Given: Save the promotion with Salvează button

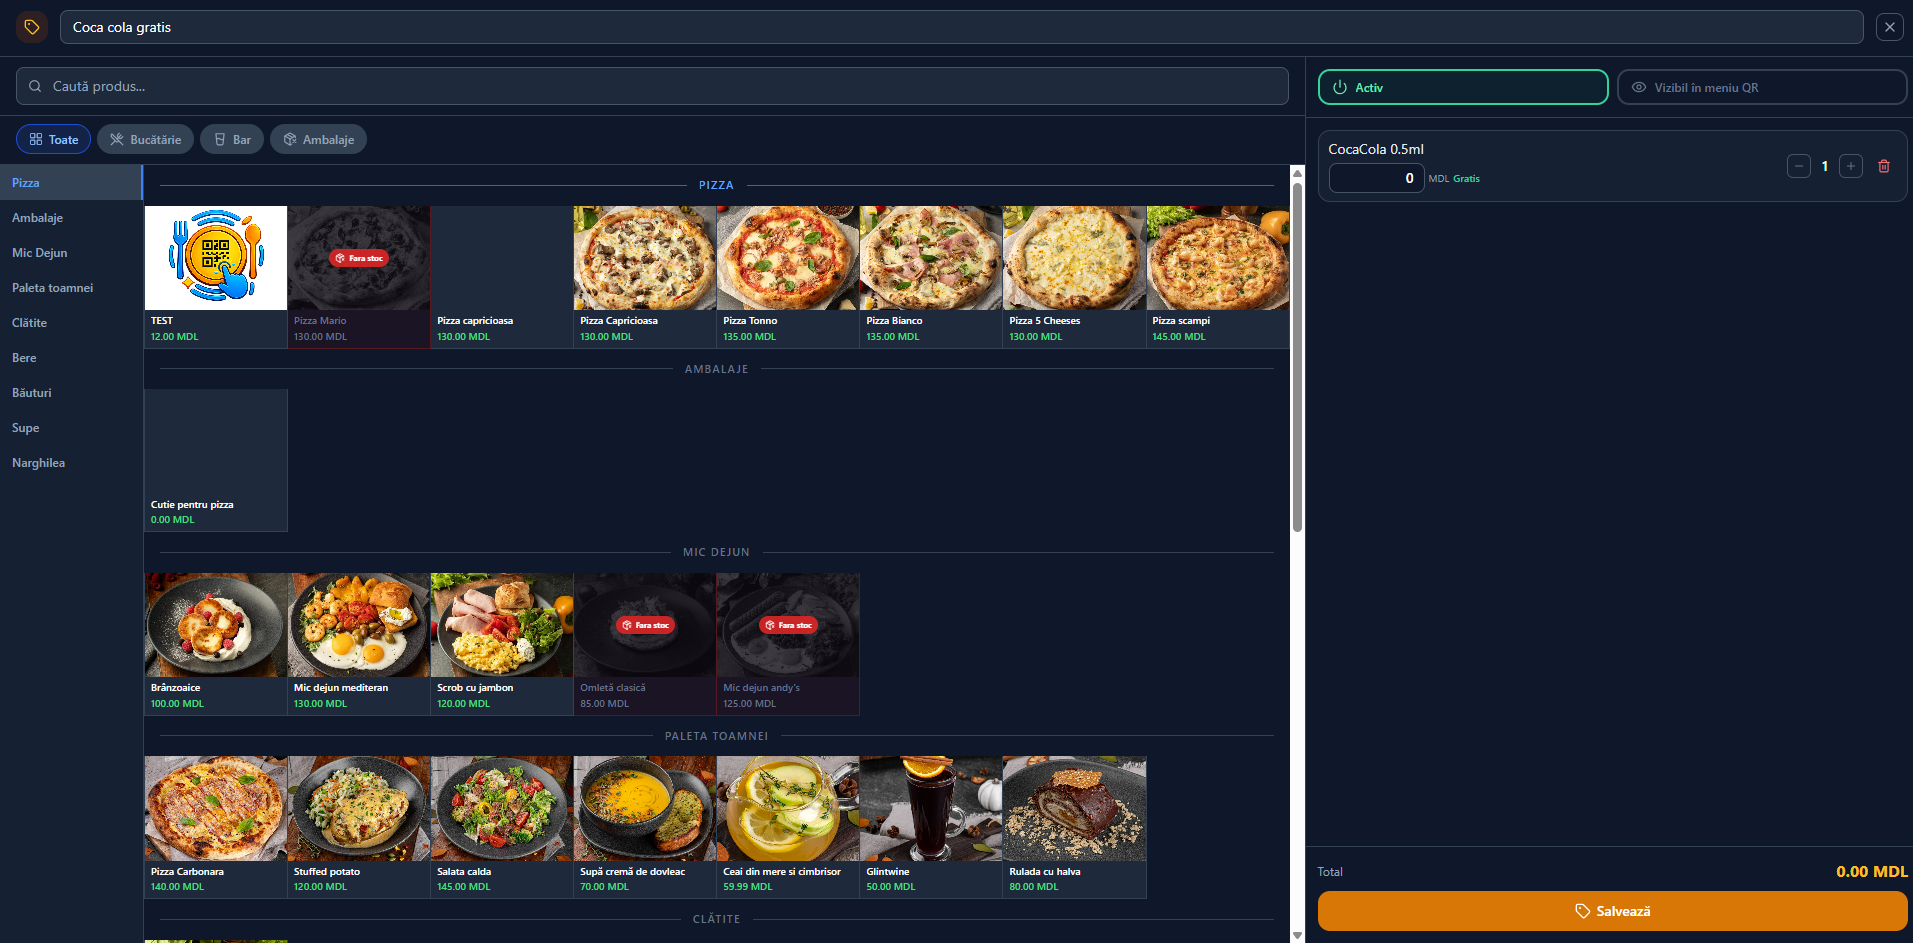Looking at the screenshot, I should click(1612, 911).
